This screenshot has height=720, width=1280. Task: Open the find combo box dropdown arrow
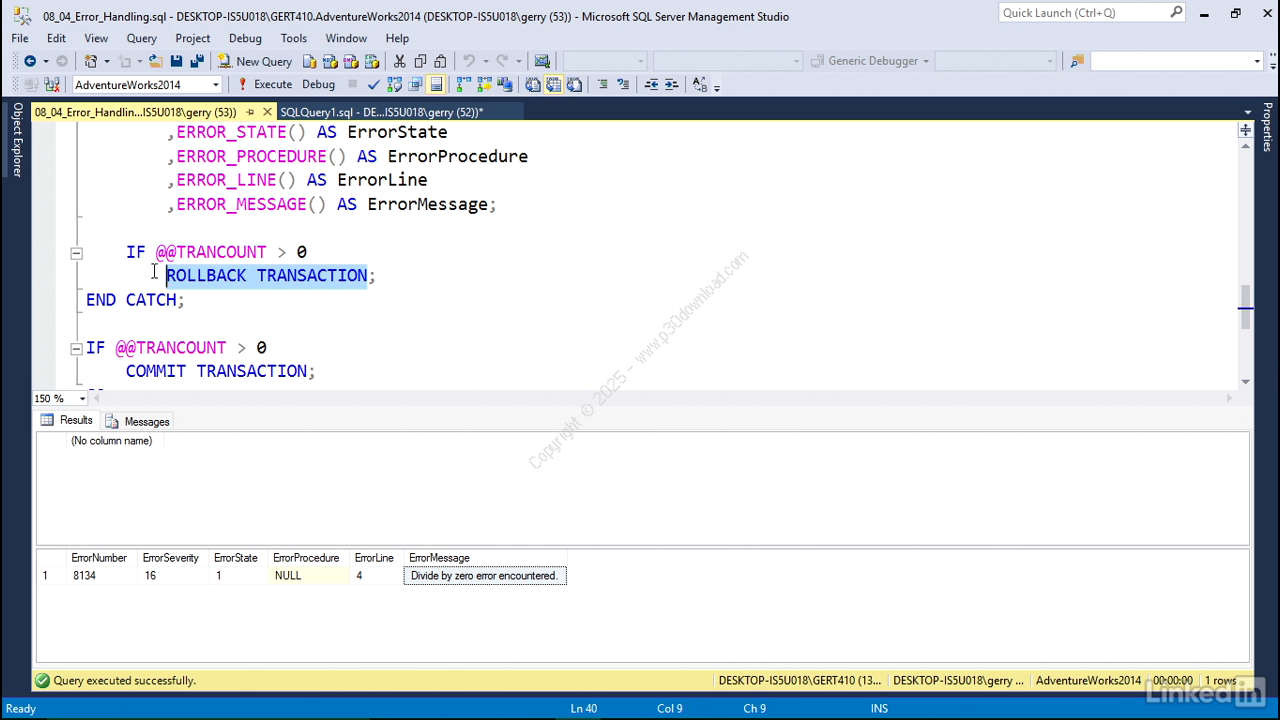[x=1257, y=61]
